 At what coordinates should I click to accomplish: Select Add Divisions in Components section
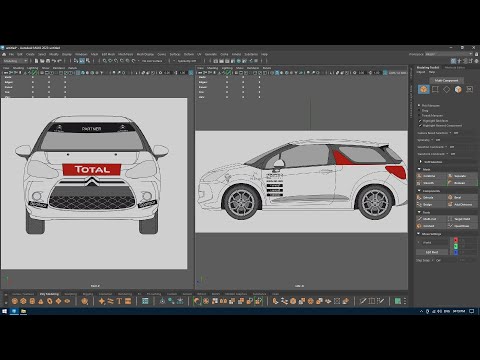462,204
